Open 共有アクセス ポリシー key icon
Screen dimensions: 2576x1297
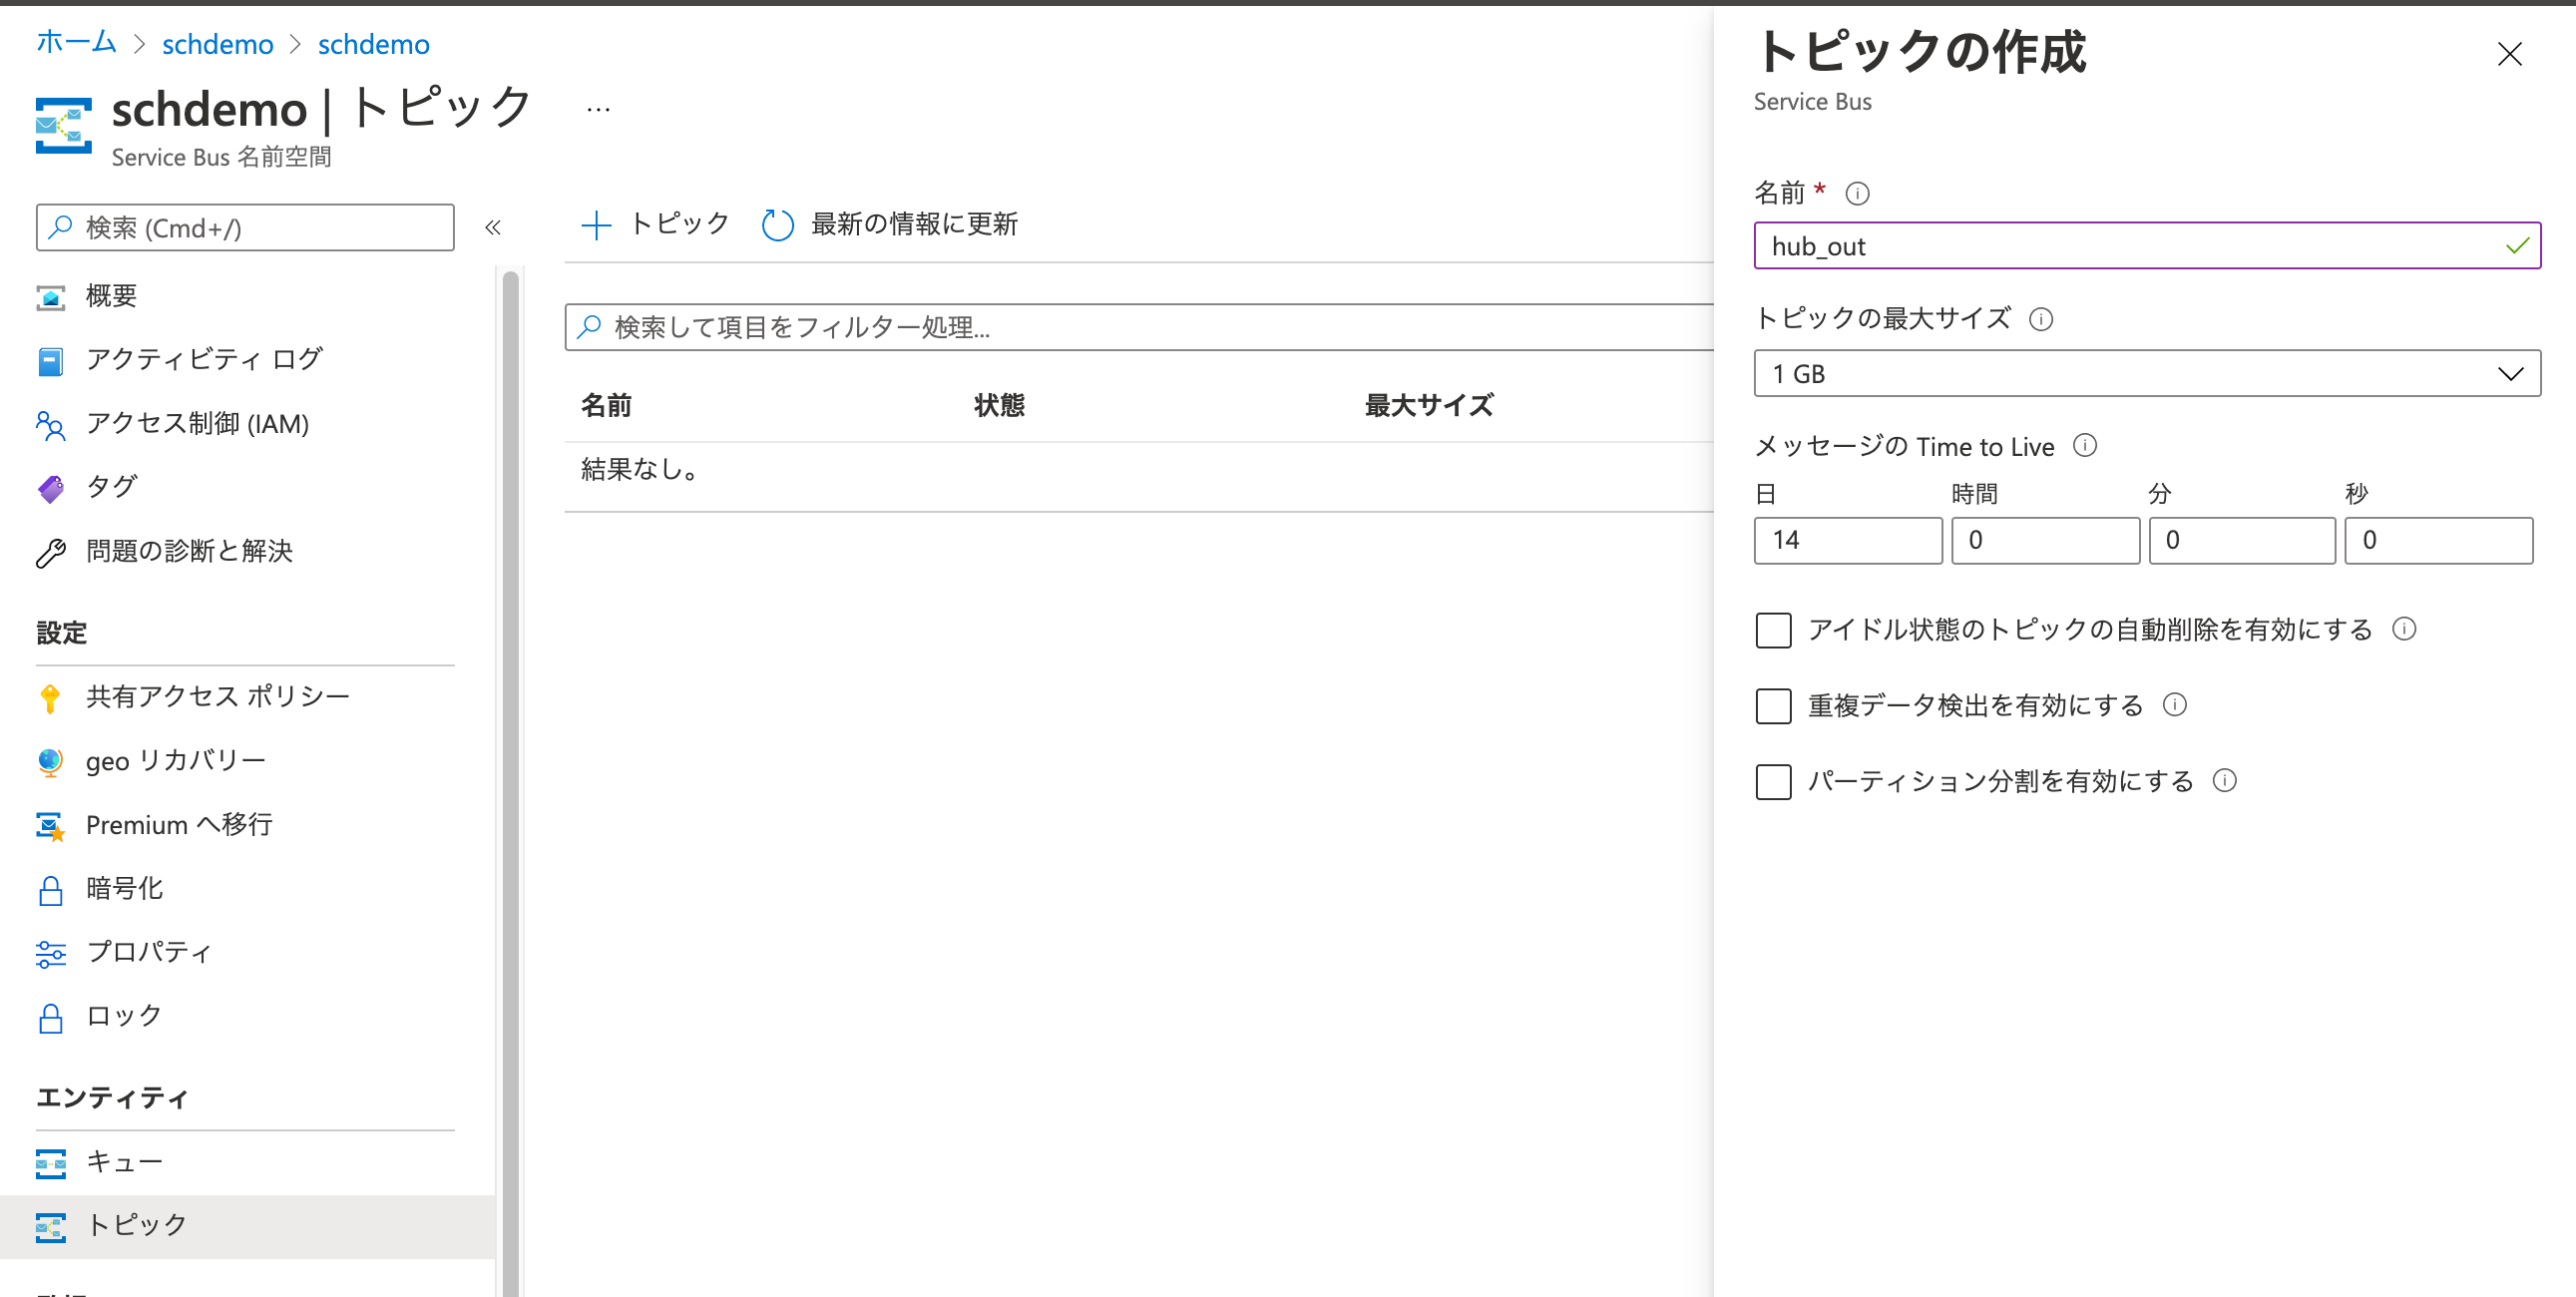point(50,697)
